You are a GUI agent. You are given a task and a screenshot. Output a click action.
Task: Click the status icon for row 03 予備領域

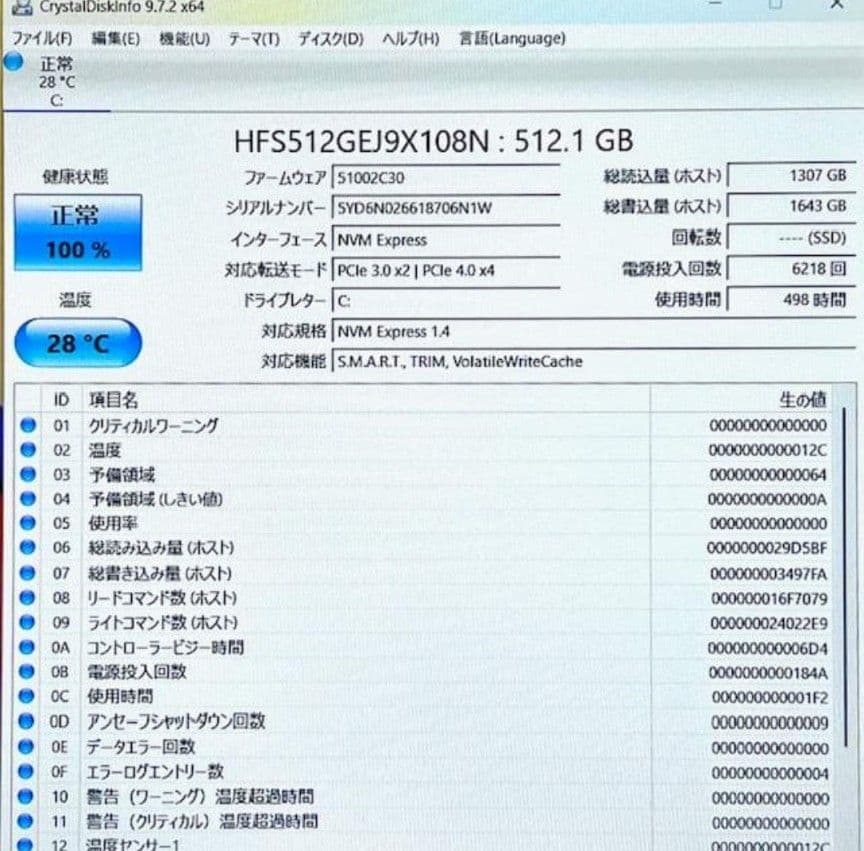click(x=28, y=474)
